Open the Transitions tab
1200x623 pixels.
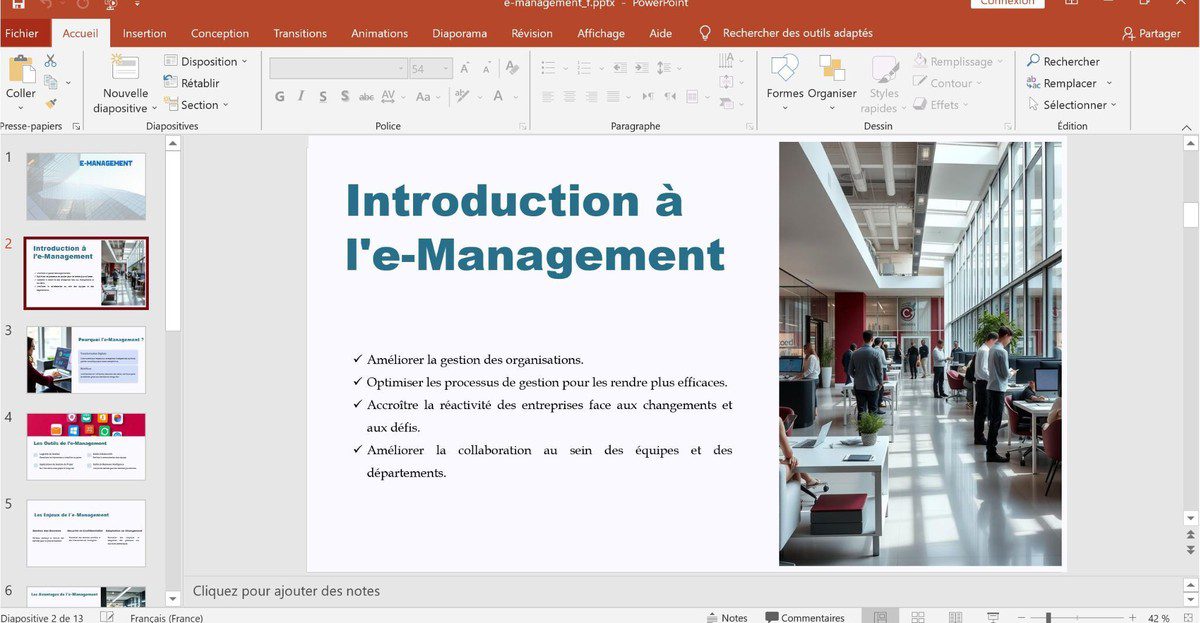pyautogui.click(x=300, y=33)
